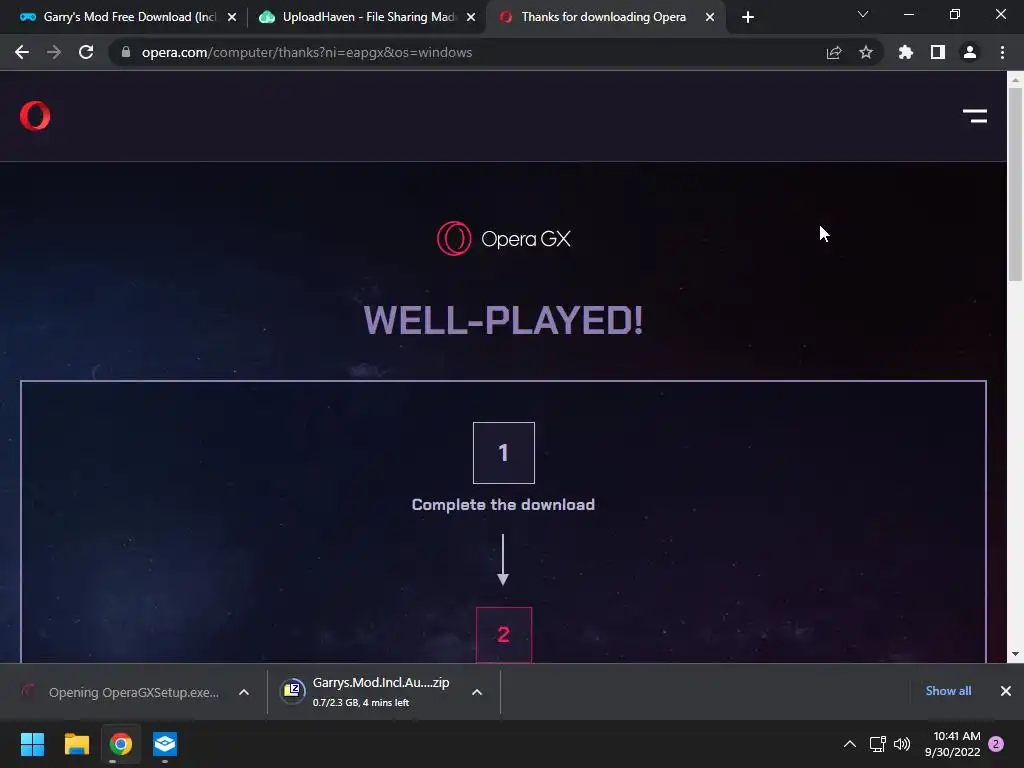This screenshot has width=1024, height=768.
Task: Open File Explorer from the taskbar
Action: (x=76, y=744)
